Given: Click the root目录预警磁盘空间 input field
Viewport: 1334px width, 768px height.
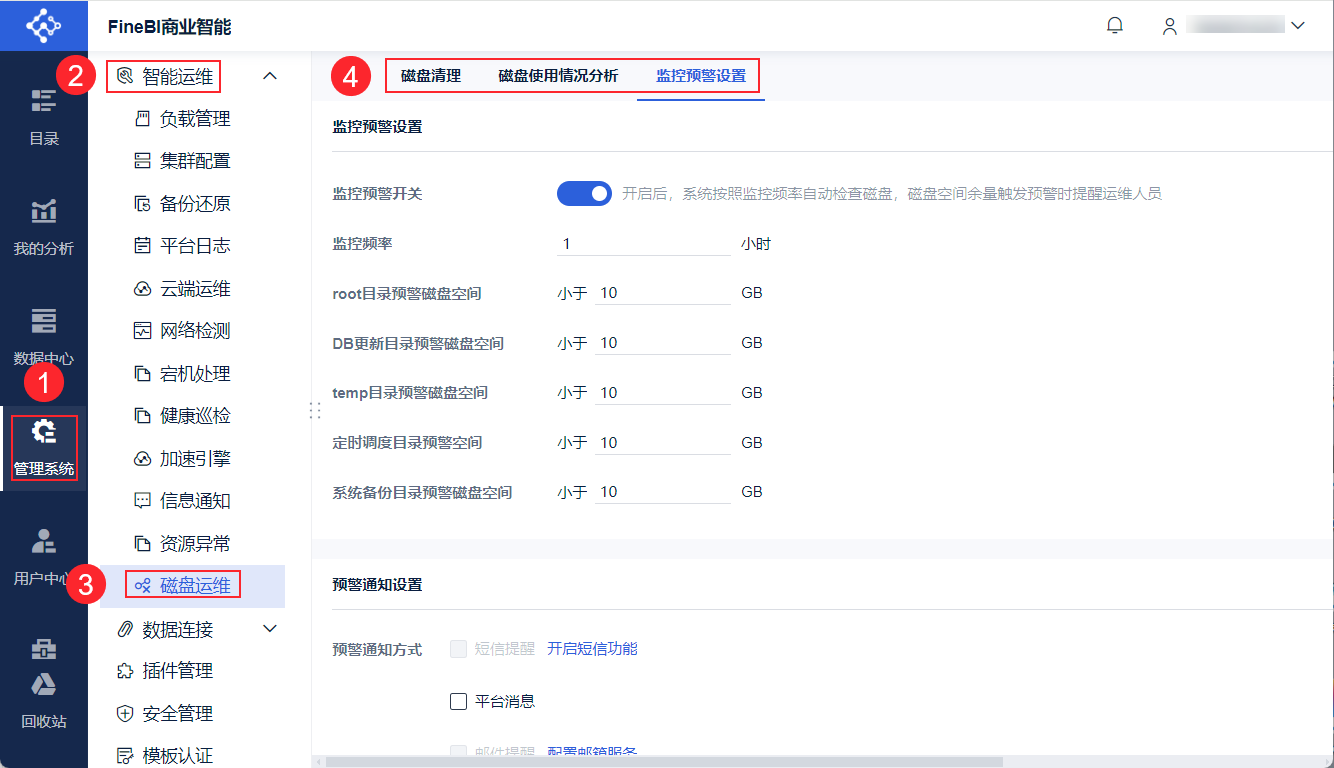Looking at the screenshot, I should point(663,293).
